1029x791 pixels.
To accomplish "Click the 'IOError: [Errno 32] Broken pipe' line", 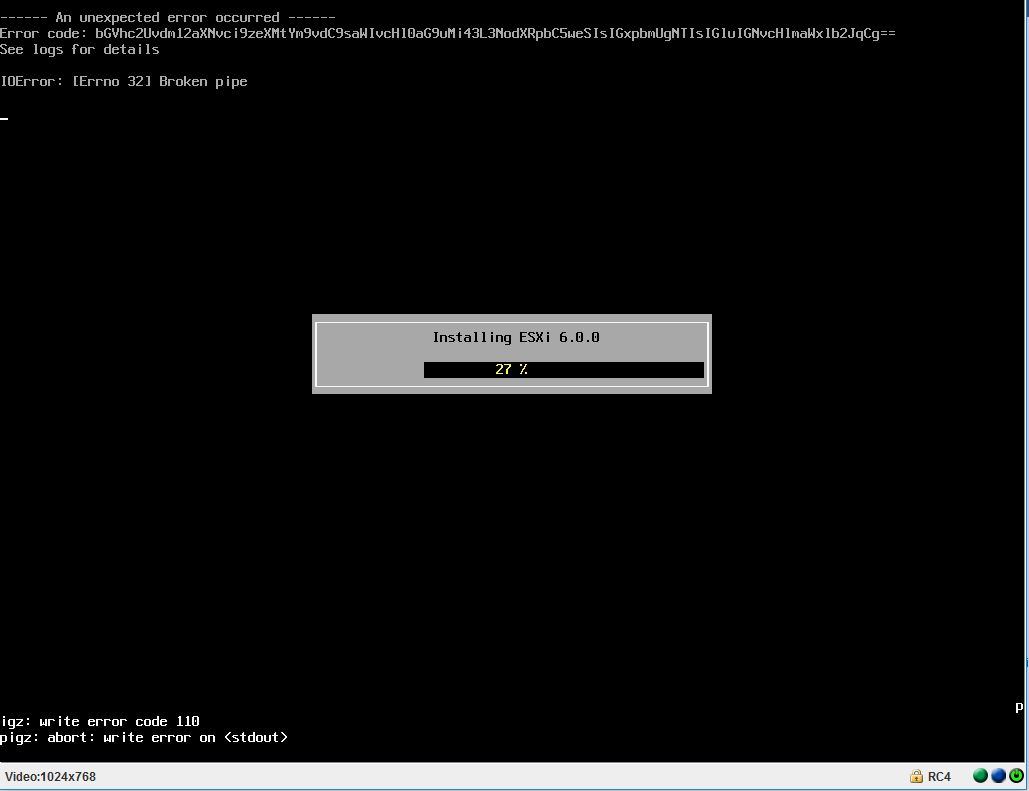I will pos(124,81).
